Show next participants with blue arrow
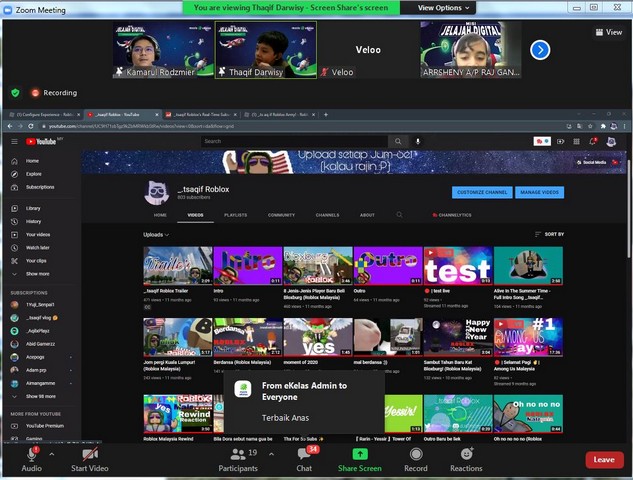 coord(539,50)
